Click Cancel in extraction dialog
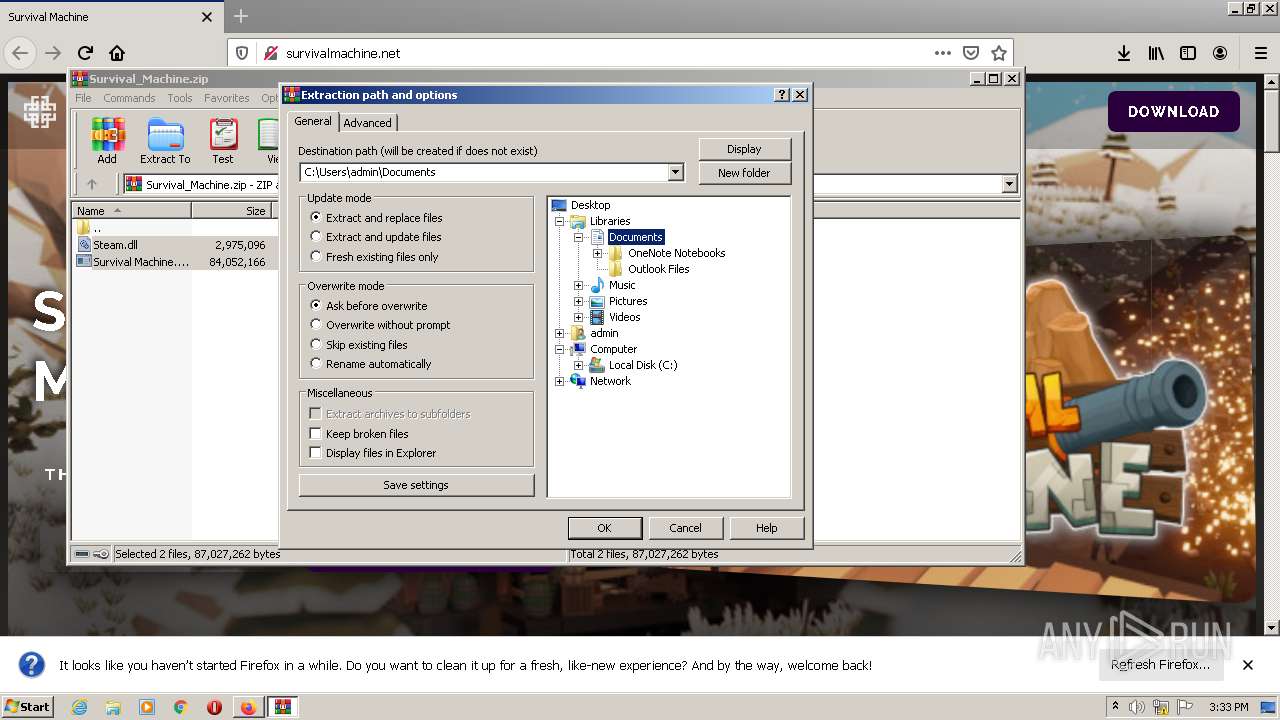This screenshot has width=1280, height=720. [x=685, y=528]
